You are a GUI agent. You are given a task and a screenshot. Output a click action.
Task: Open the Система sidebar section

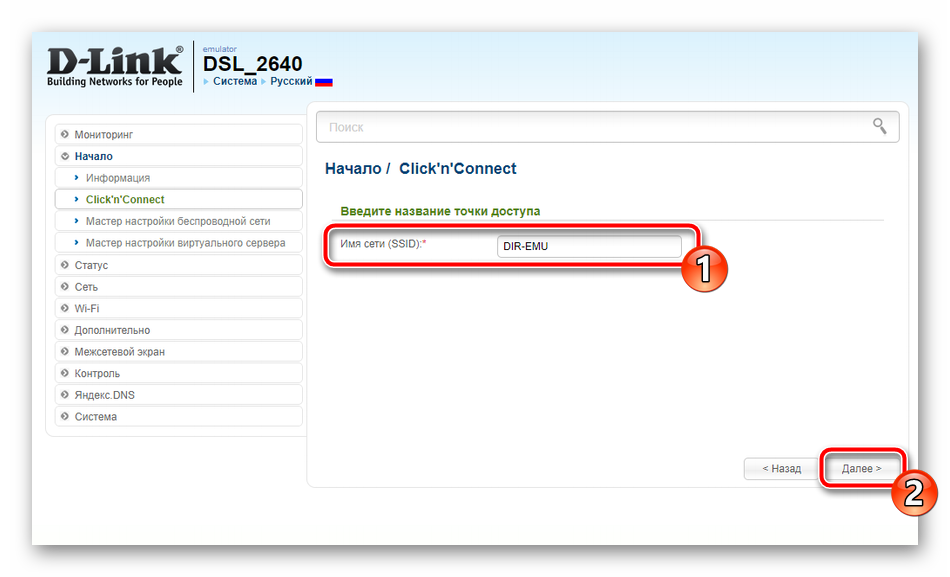click(179, 416)
